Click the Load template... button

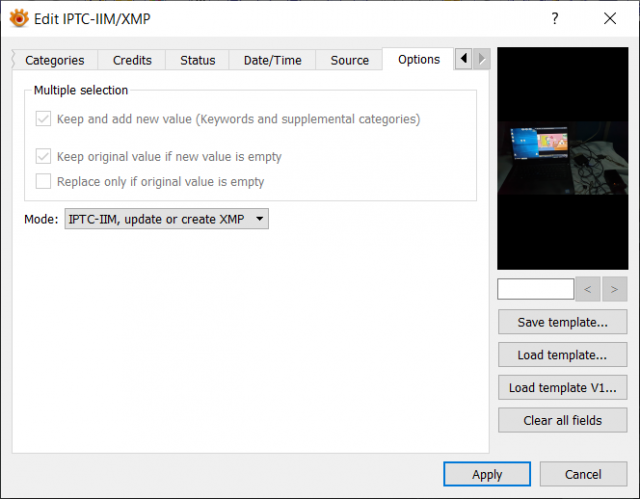(562, 355)
